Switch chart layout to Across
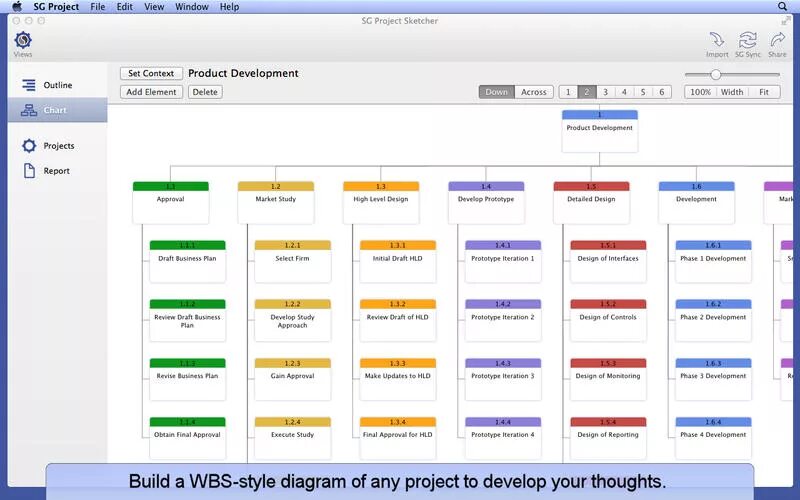The image size is (800, 500). [x=534, y=92]
